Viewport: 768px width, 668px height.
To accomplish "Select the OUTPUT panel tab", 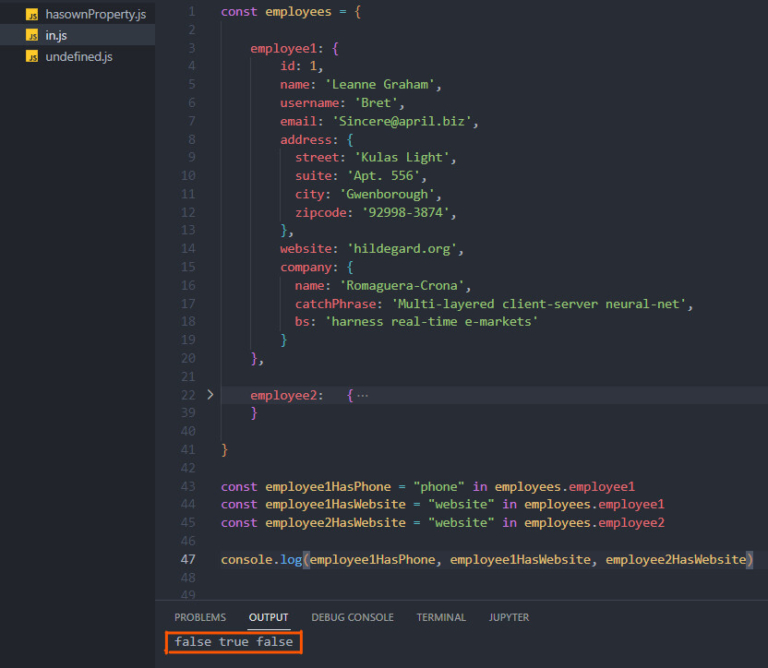I will pyautogui.click(x=269, y=617).
